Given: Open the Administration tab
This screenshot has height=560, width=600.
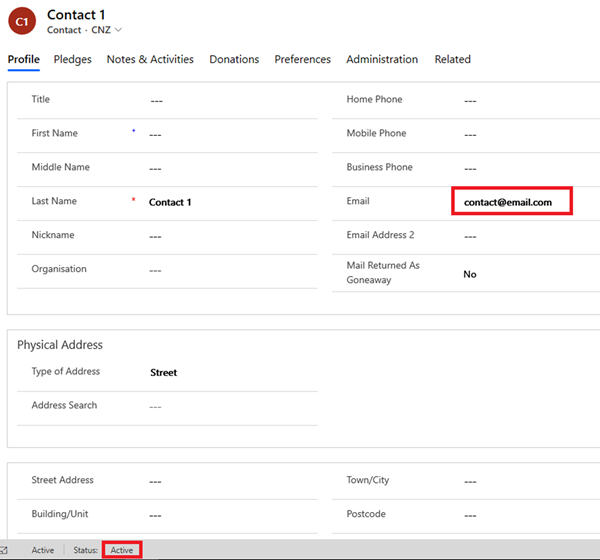Looking at the screenshot, I should pos(382,59).
